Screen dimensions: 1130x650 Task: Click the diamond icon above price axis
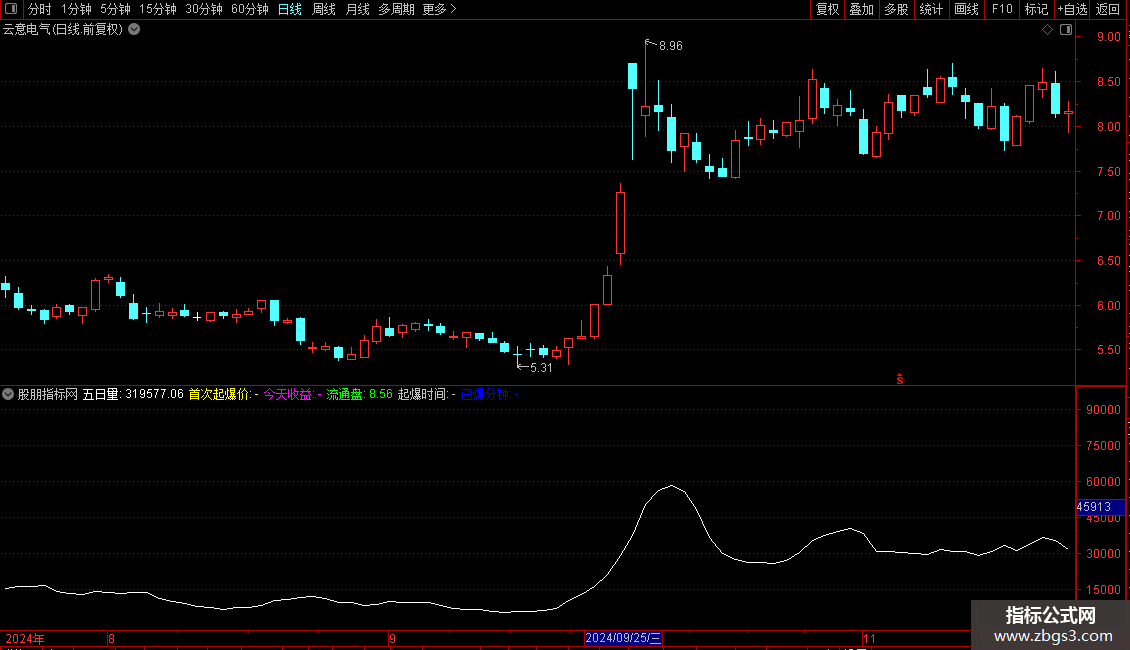pyautogui.click(x=1048, y=30)
